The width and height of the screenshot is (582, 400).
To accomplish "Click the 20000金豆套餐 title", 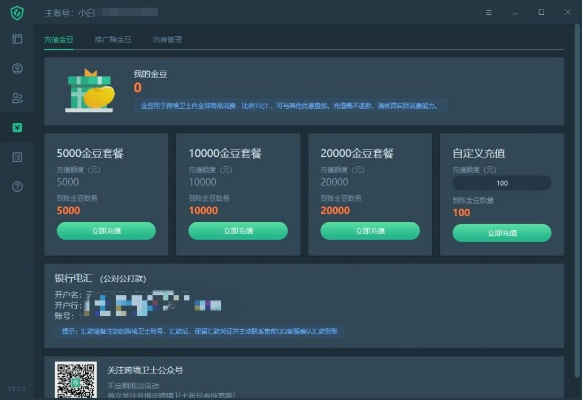I will click(357, 153).
